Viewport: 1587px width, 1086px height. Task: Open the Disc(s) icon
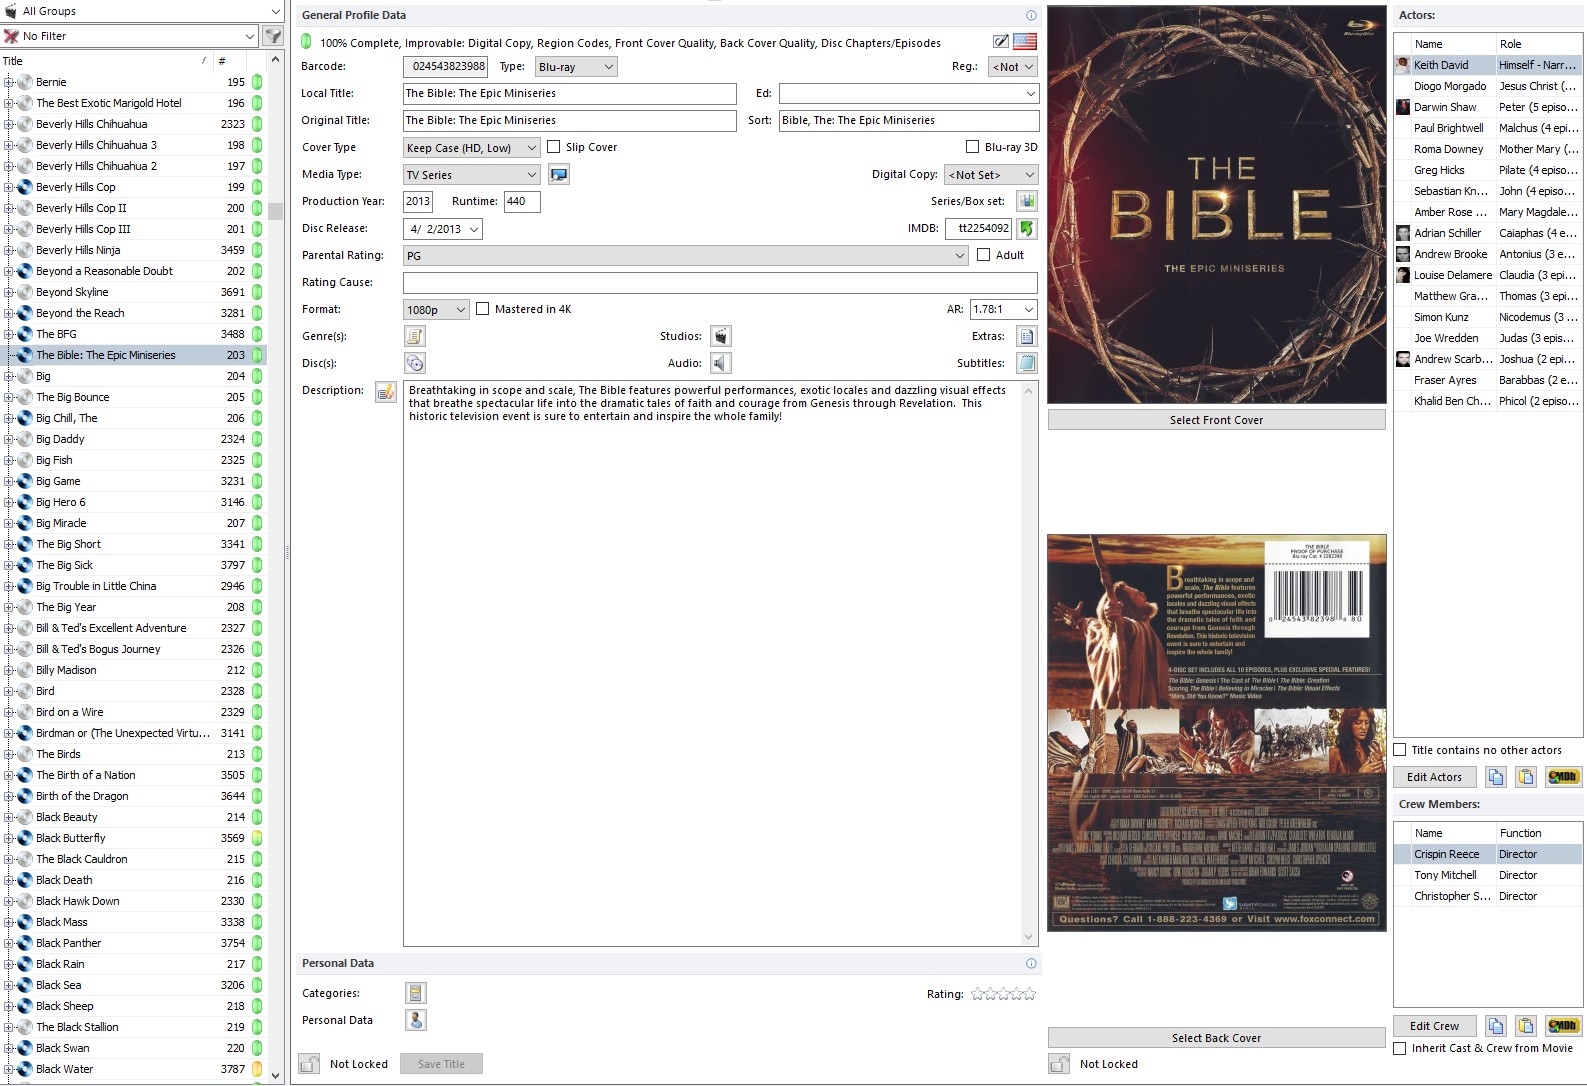[415, 363]
